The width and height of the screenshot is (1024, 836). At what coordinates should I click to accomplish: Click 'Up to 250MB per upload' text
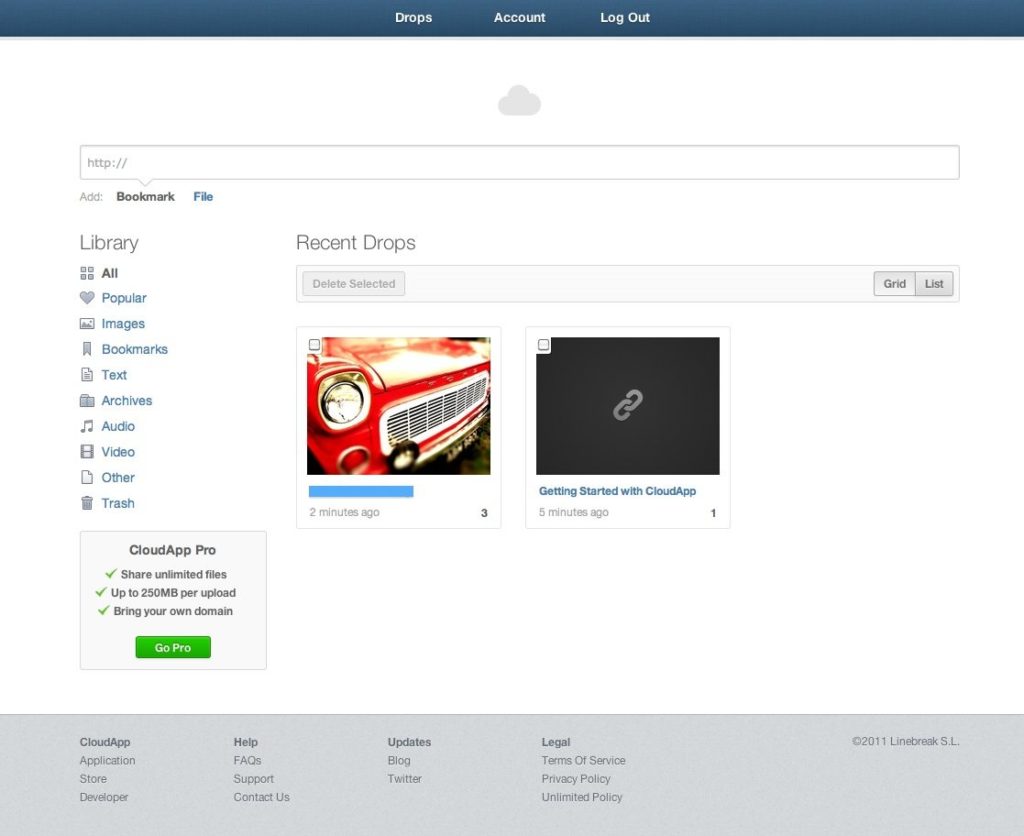click(x=173, y=592)
